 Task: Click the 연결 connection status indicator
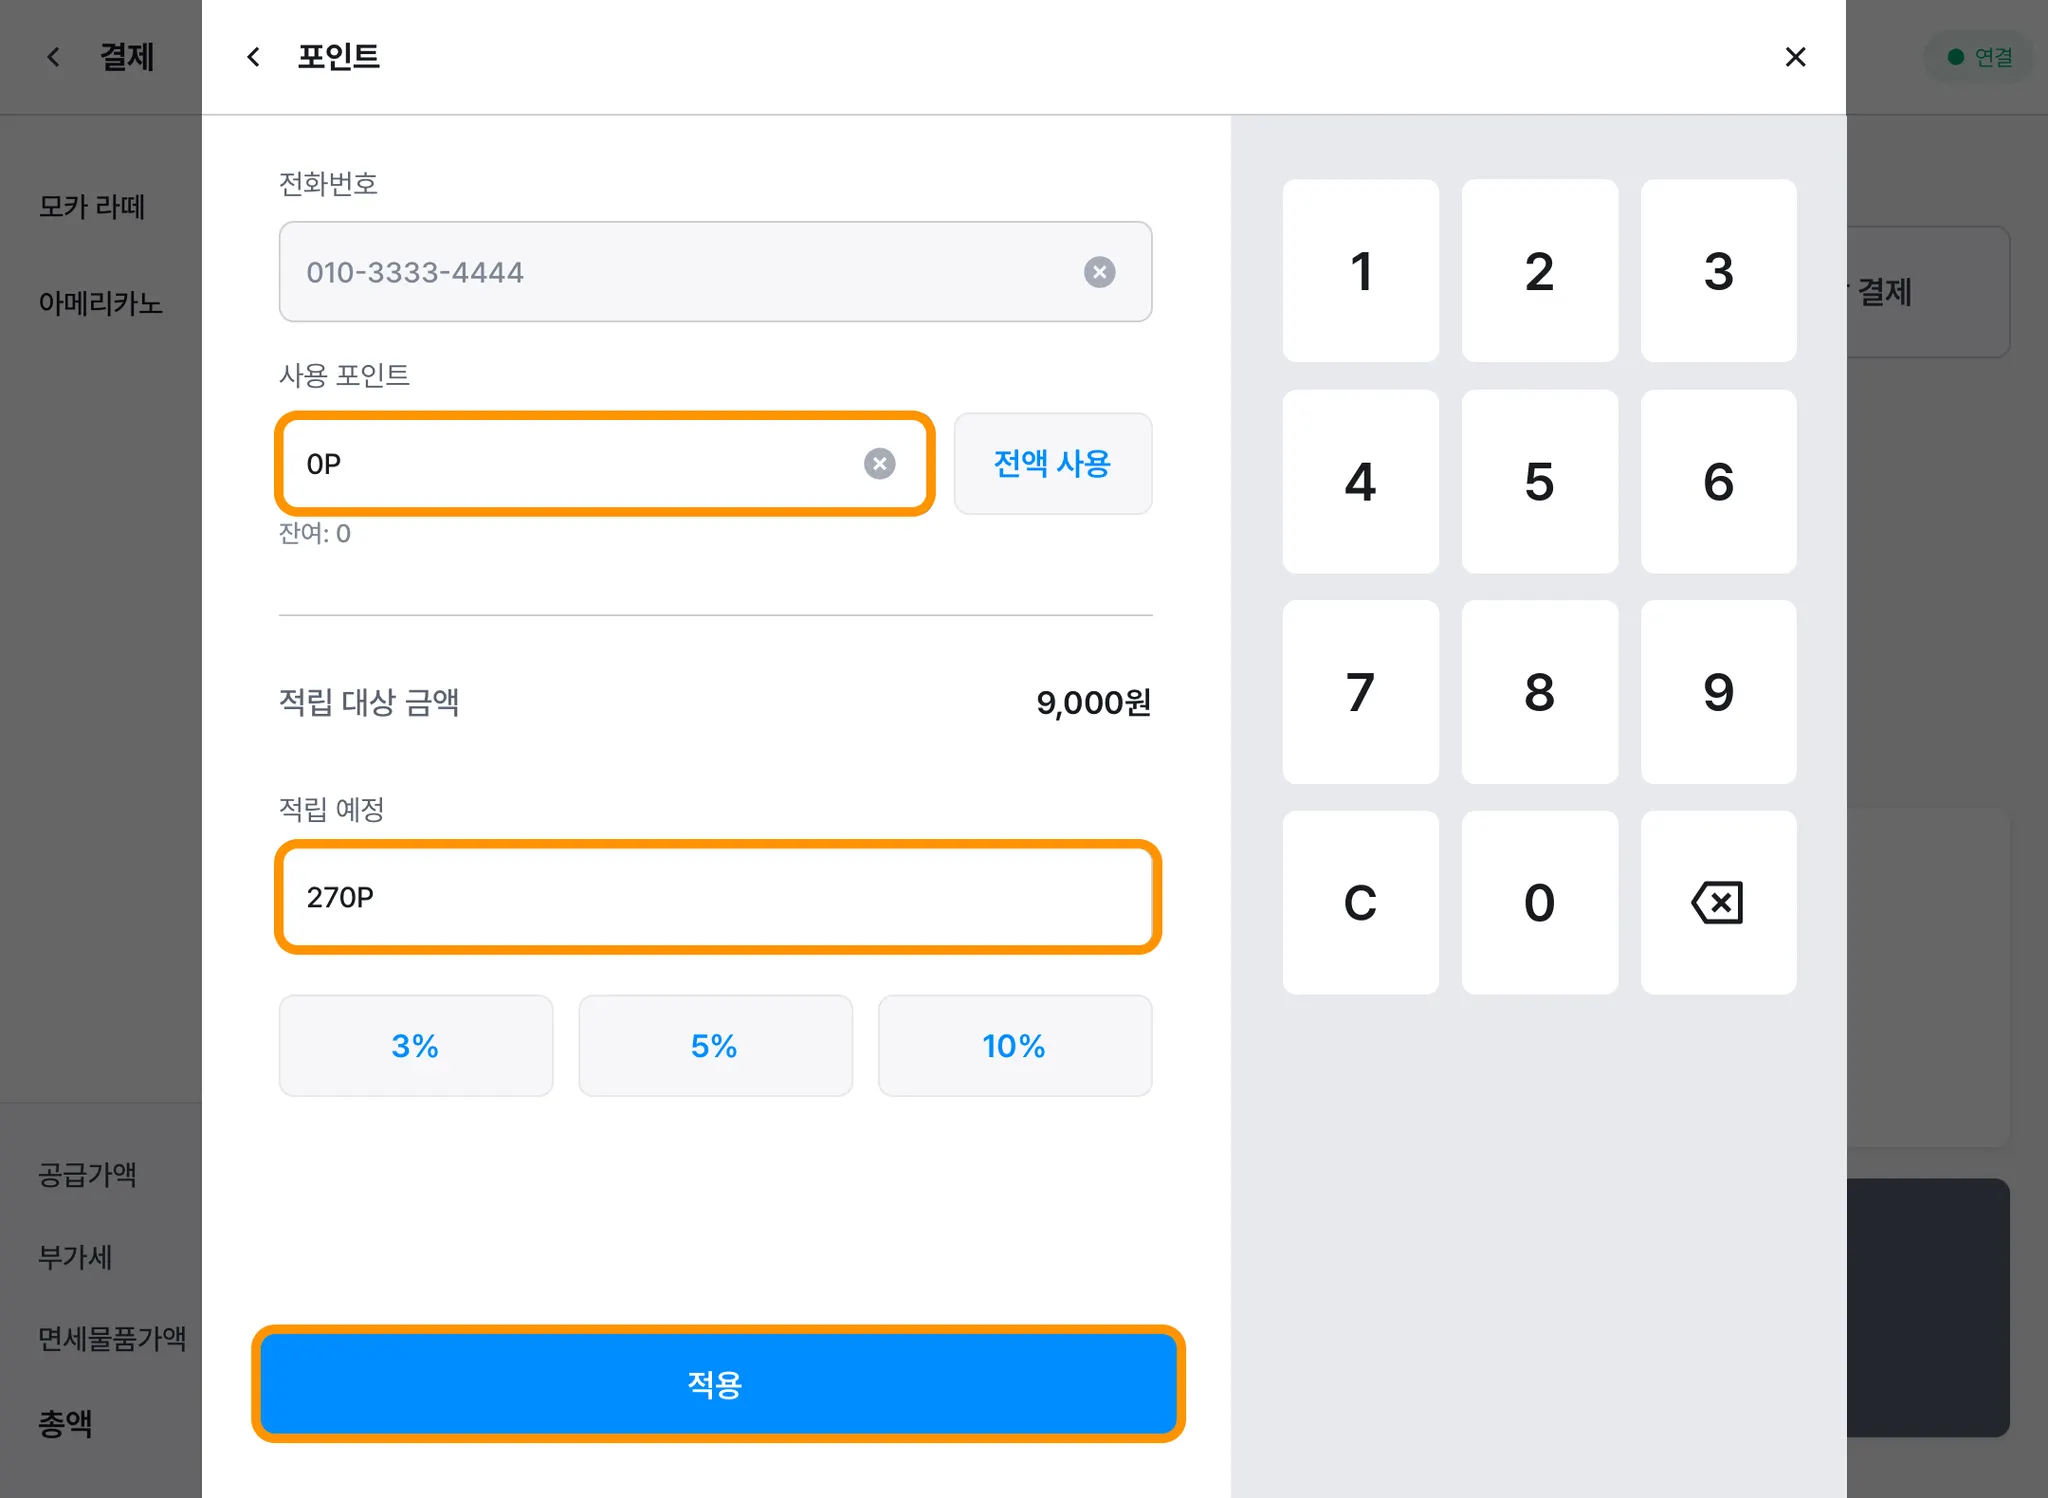[1980, 57]
